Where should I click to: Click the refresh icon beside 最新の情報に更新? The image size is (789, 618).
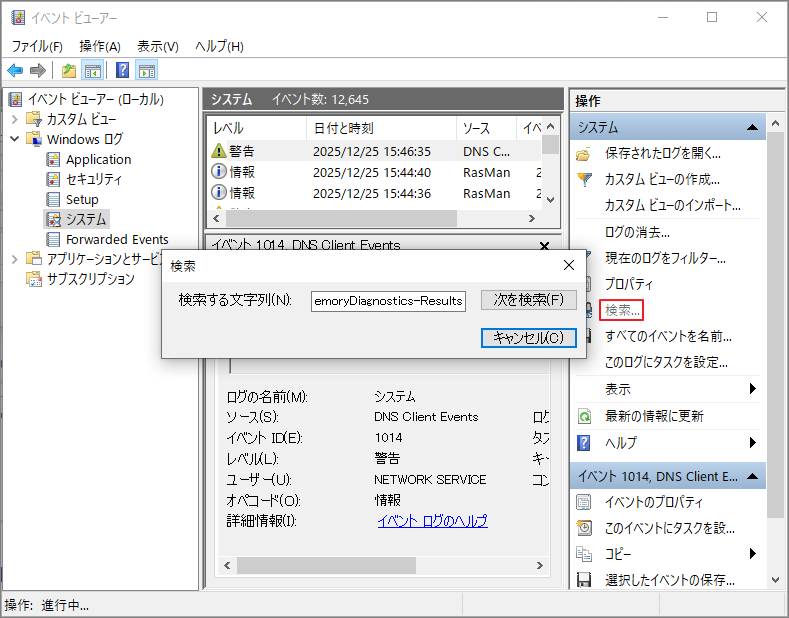pos(584,416)
